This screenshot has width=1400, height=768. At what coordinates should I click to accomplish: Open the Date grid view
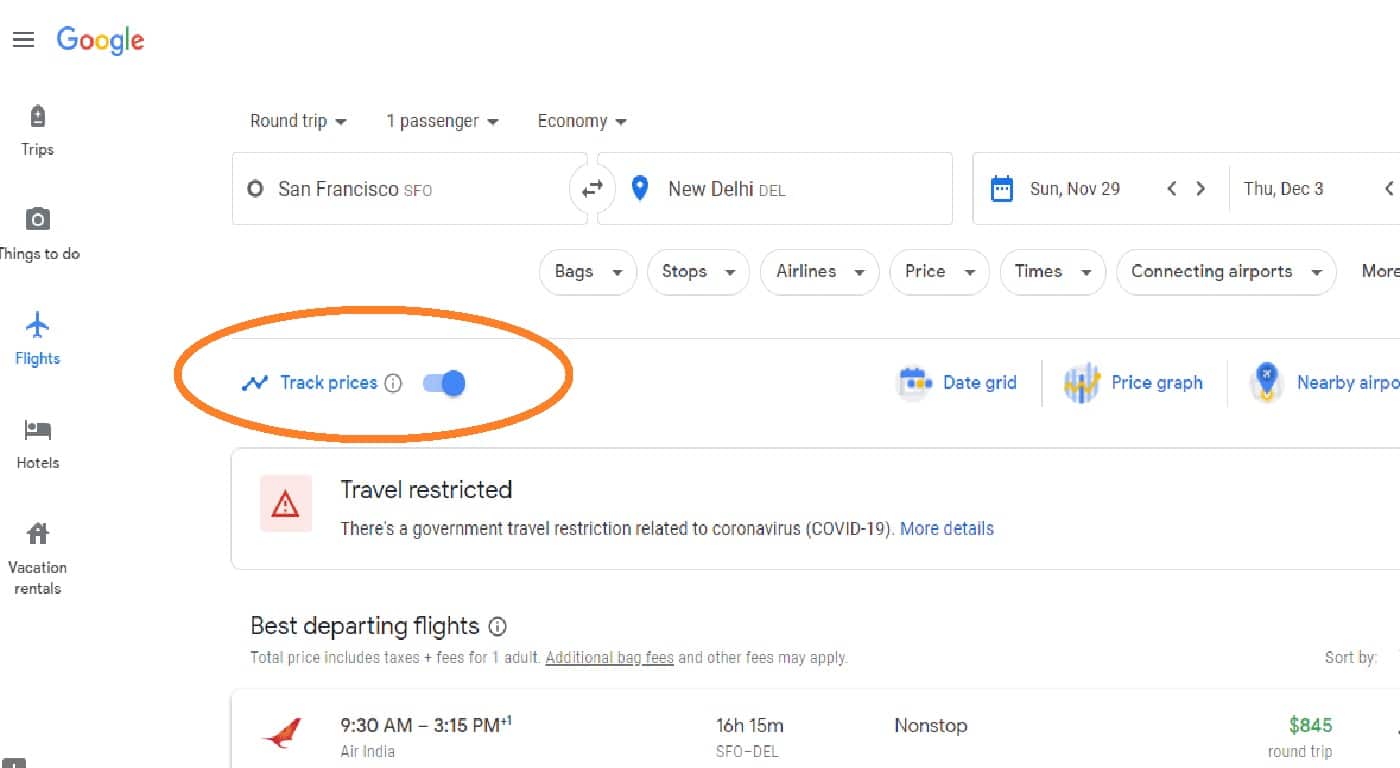tap(957, 383)
